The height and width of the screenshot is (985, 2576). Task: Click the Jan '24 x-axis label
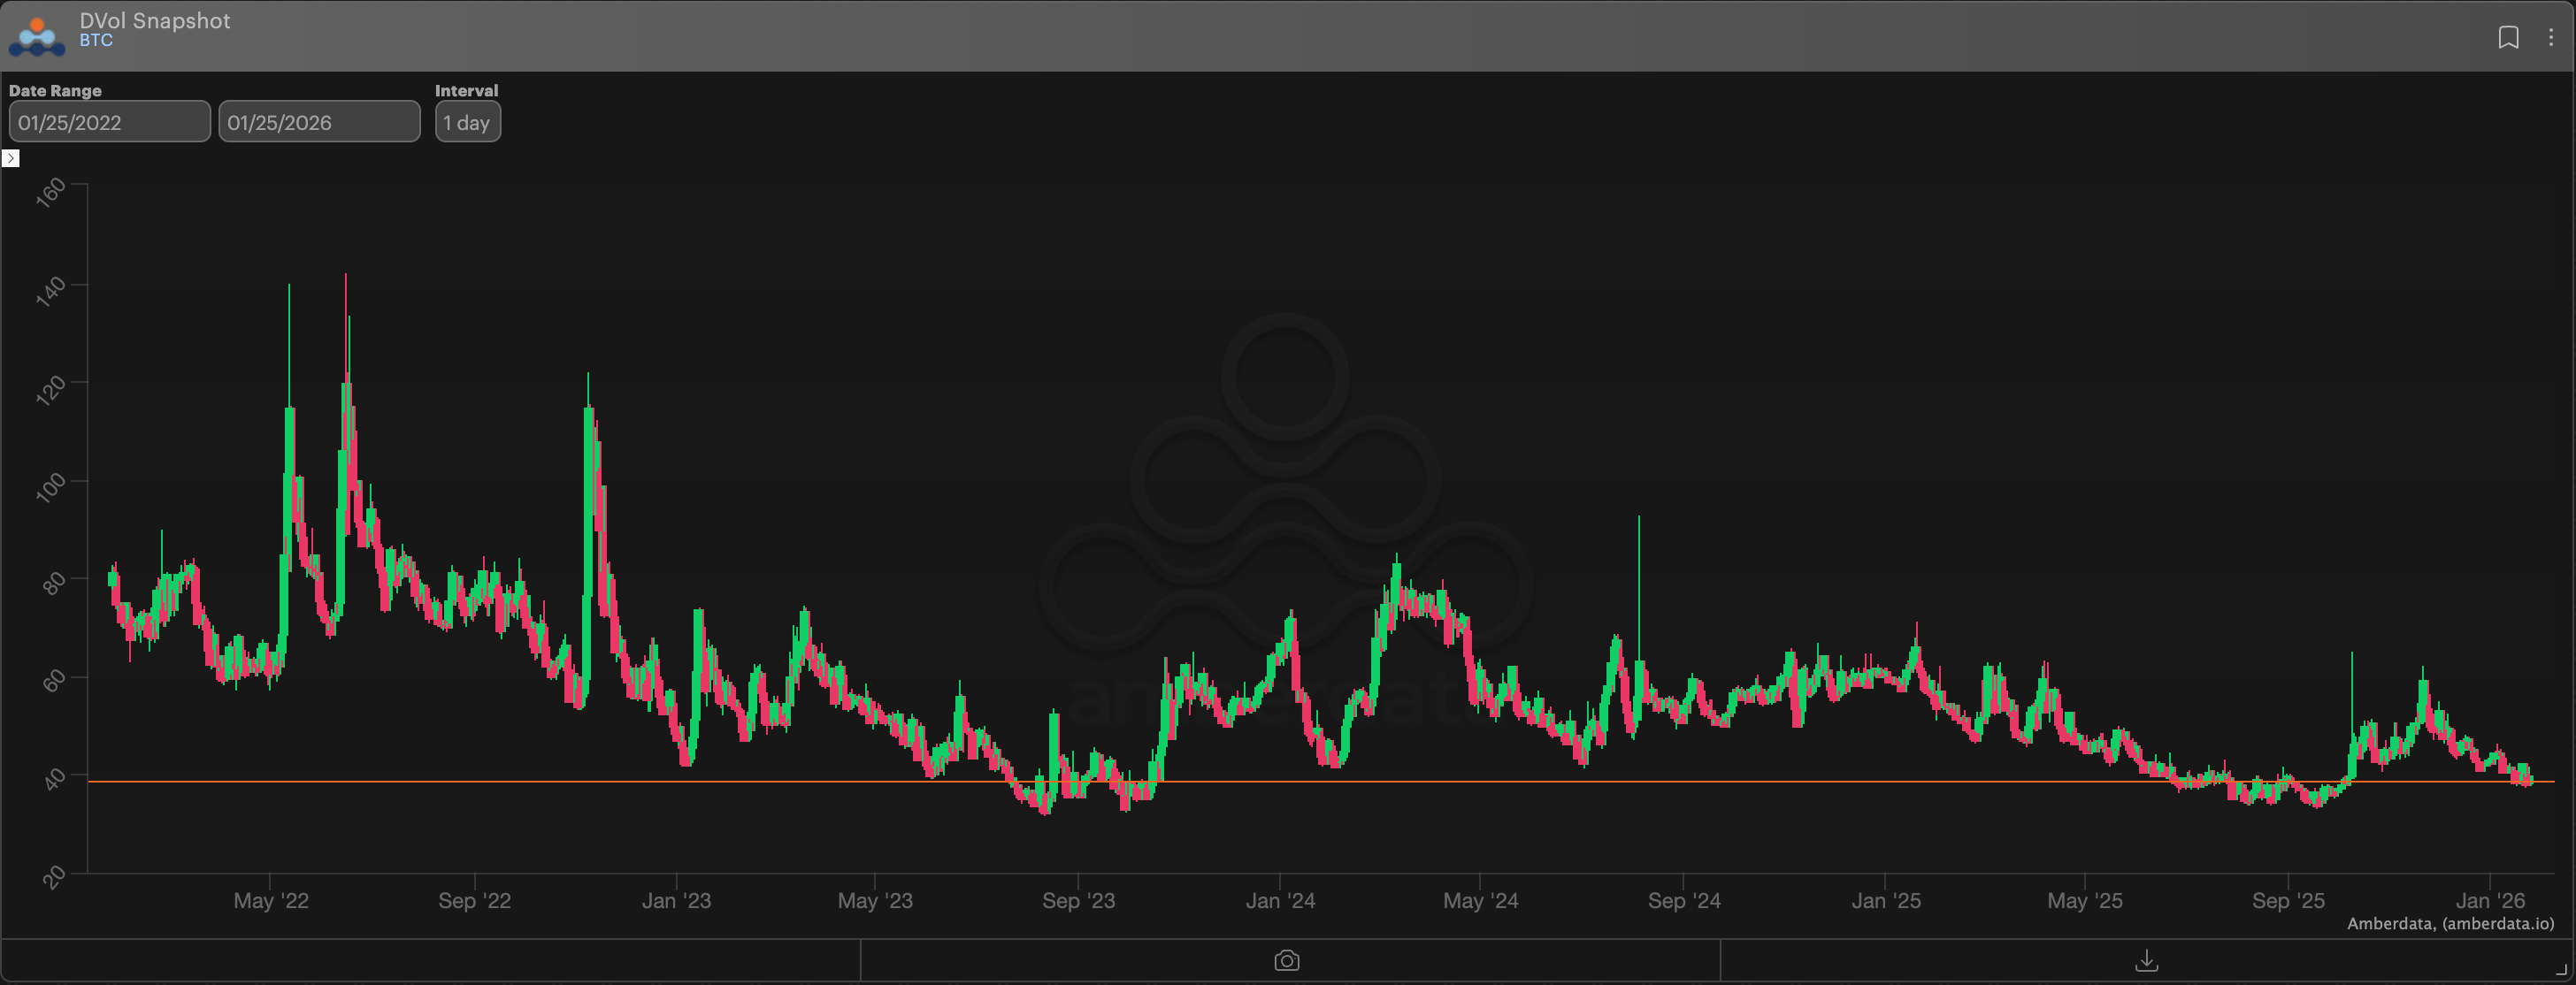(x=1280, y=900)
